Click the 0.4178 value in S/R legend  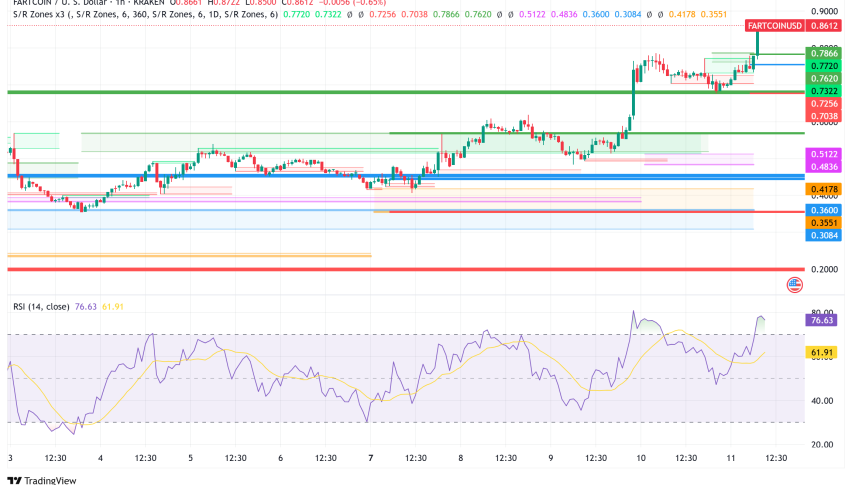pos(682,14)
